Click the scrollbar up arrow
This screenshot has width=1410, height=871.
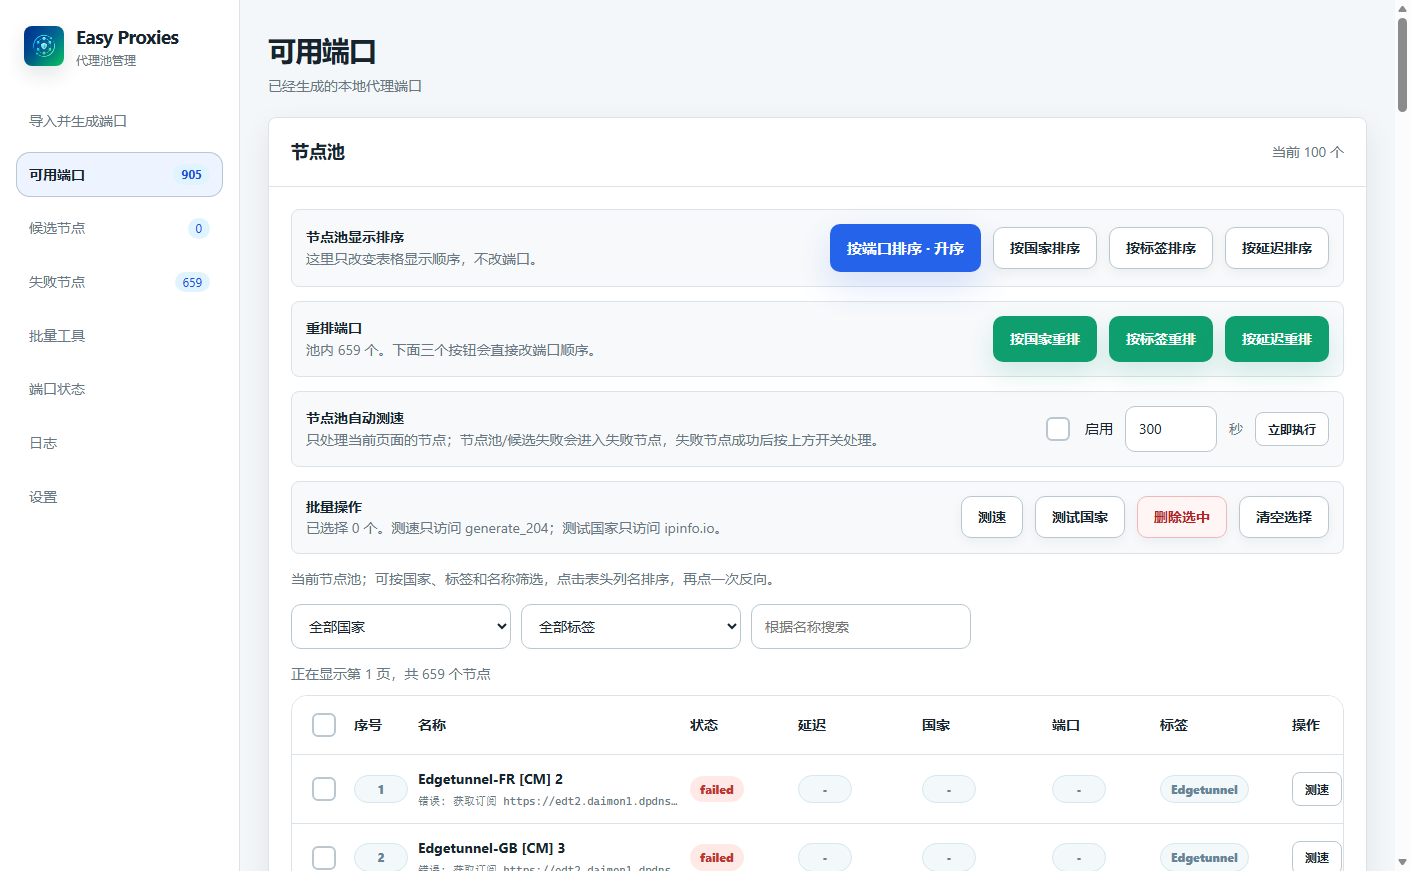1402,8
